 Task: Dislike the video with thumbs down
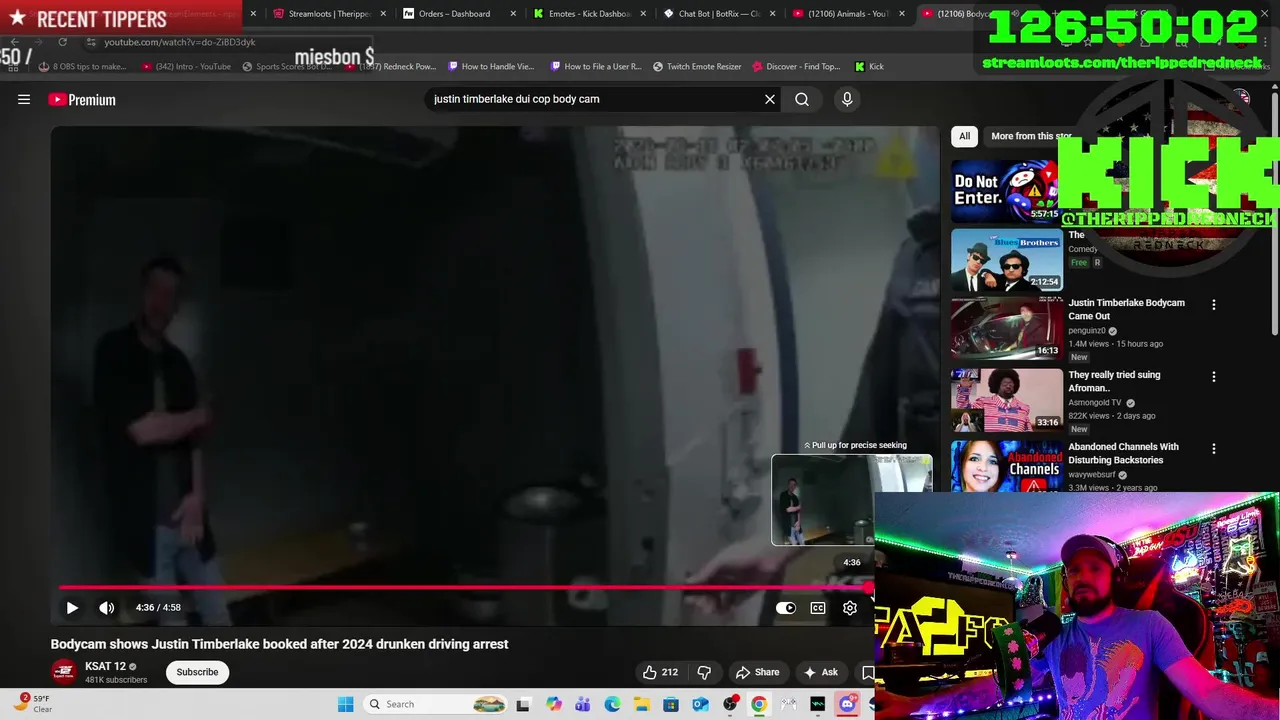(x=704, y=672)
